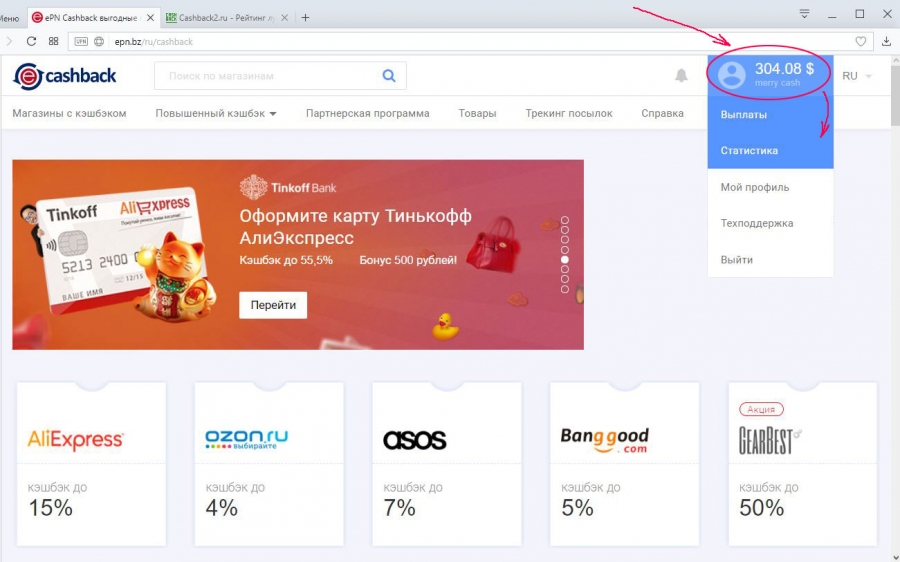Viewport: 900px width, 562px height.
Task: Open Трекинг посылок page
Action: coord(569,113)
